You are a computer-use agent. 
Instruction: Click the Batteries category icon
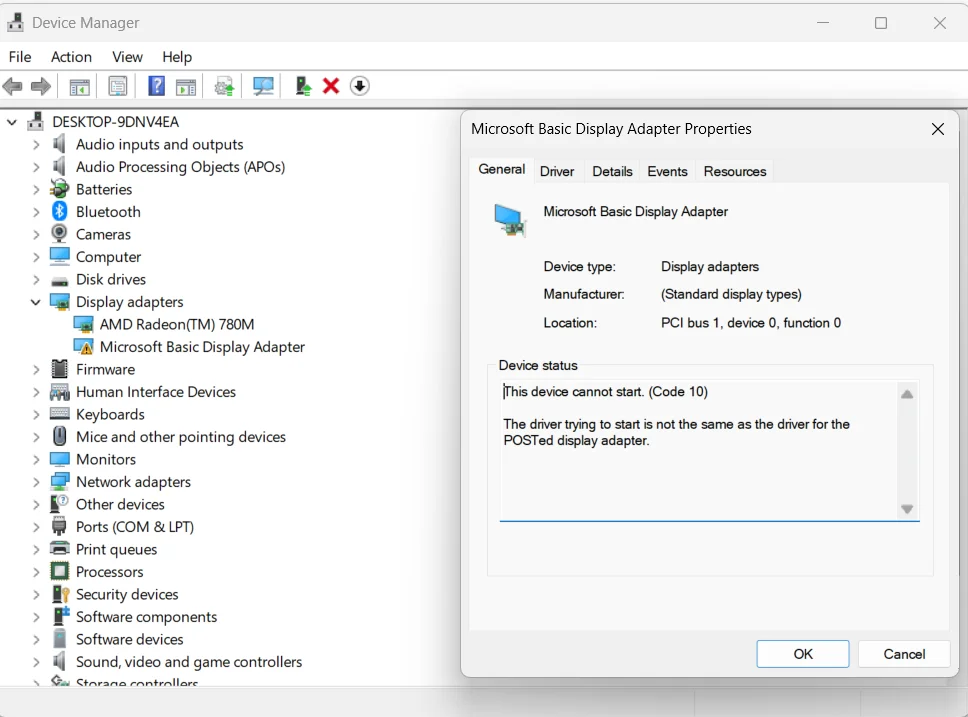click(59, 188)
